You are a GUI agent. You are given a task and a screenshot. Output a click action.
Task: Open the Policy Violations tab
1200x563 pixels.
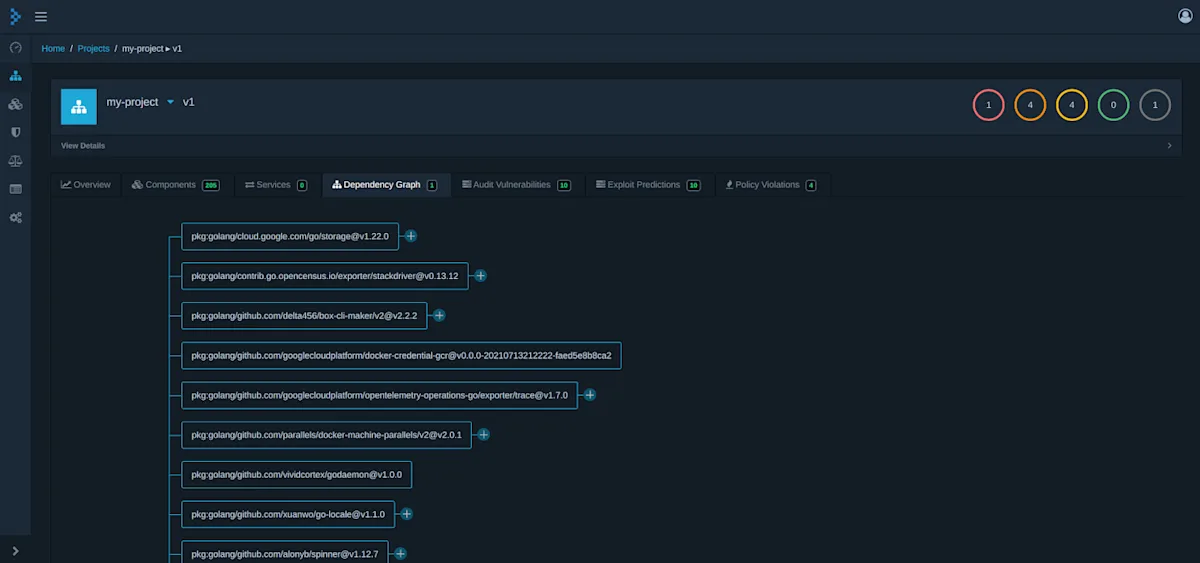point(771,185)
